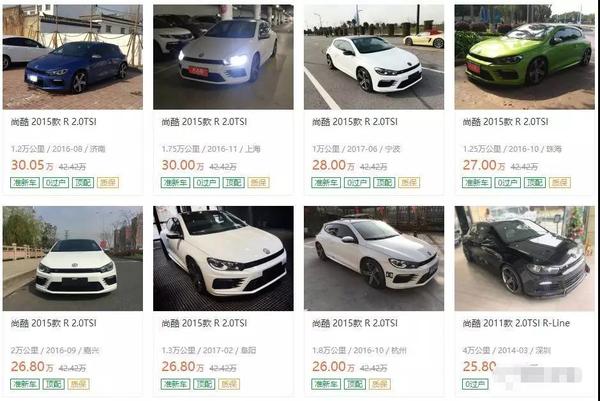The image size is (600, 401).
Task: Open white Scirocco photo at 28.00万 listing
Action: tap(374, 57)
